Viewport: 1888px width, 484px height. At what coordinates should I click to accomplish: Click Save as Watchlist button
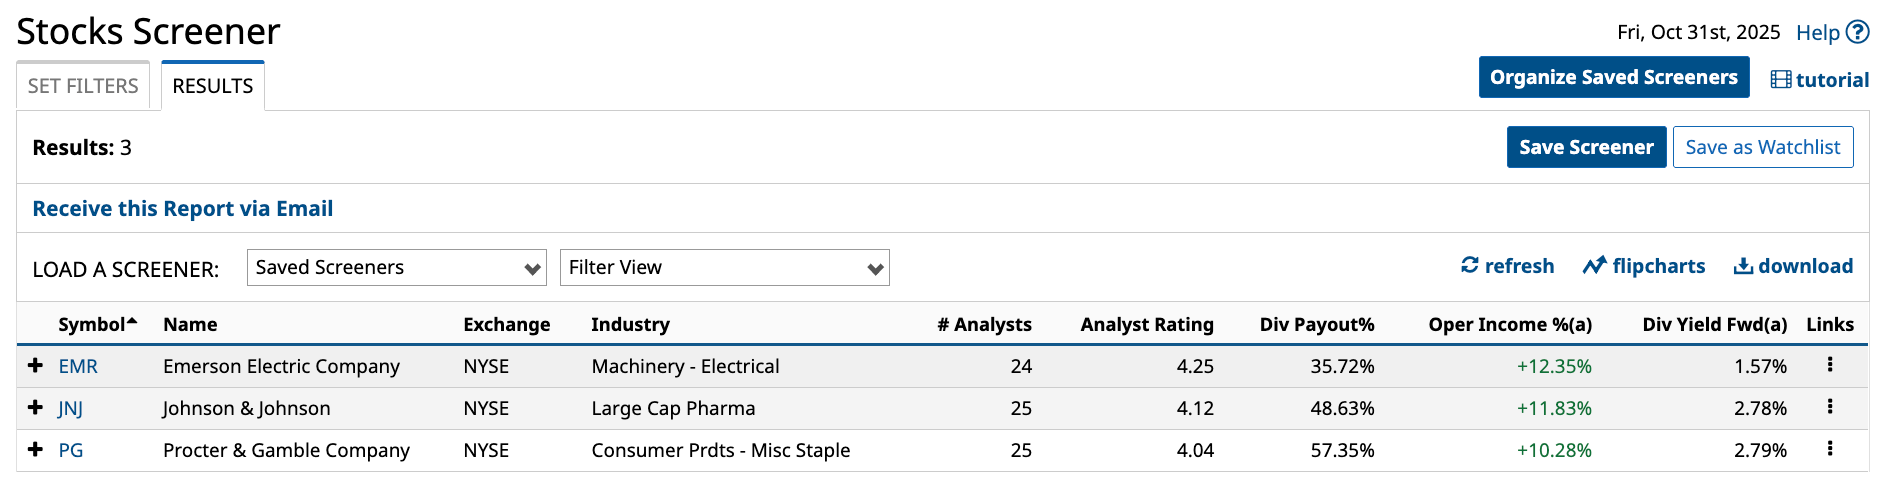(1762, 147)
